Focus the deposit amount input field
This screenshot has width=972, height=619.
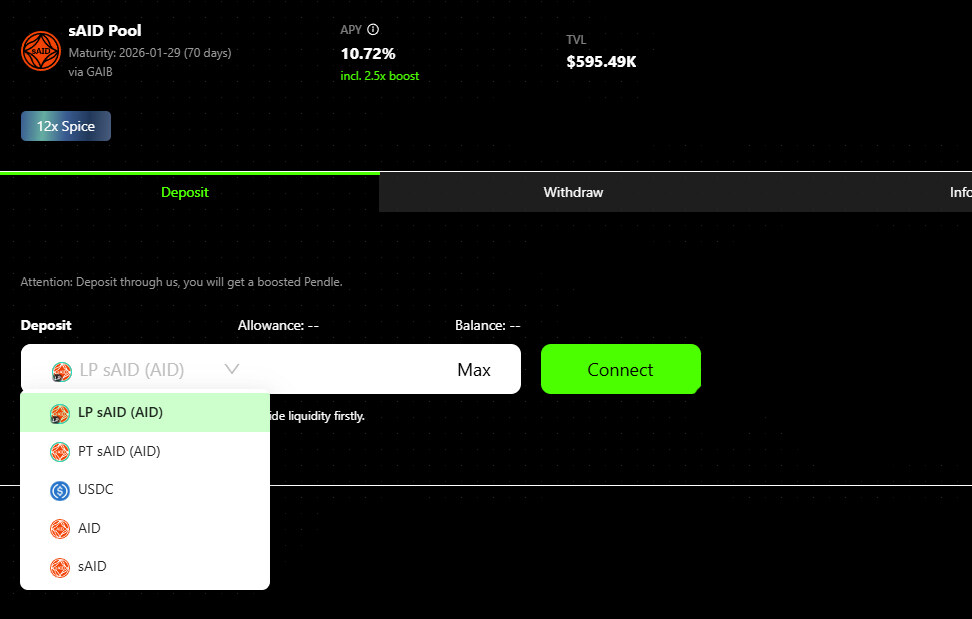[340, 369]
